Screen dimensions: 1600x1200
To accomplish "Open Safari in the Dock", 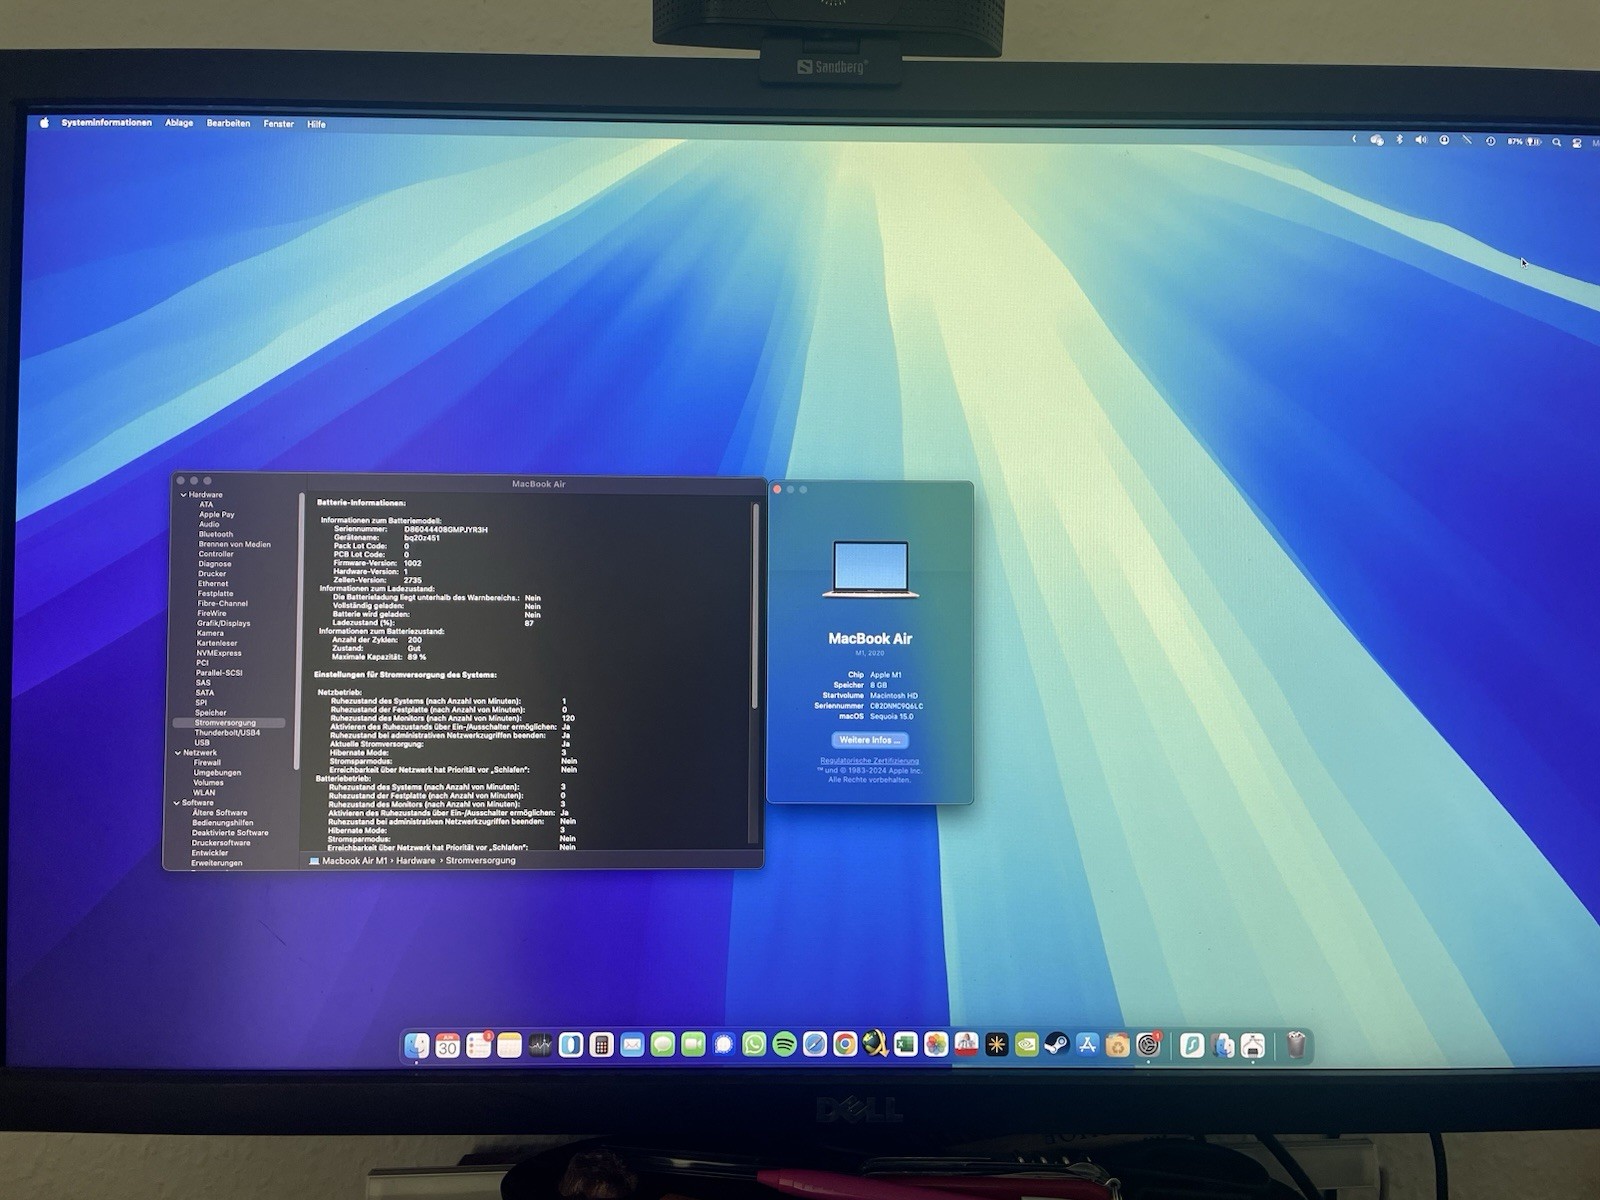I will point(815,1046).
